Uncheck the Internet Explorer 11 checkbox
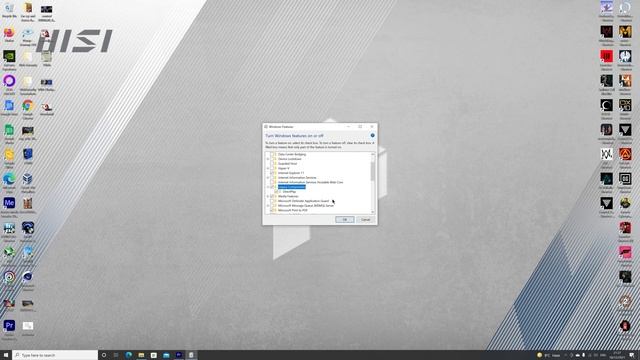 pos(272,173)
